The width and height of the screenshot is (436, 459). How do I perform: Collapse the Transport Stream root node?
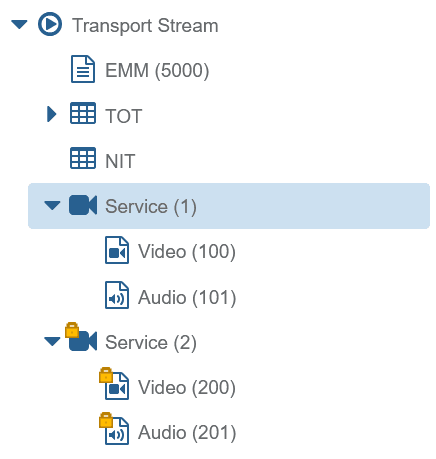(x=19, y=24)
